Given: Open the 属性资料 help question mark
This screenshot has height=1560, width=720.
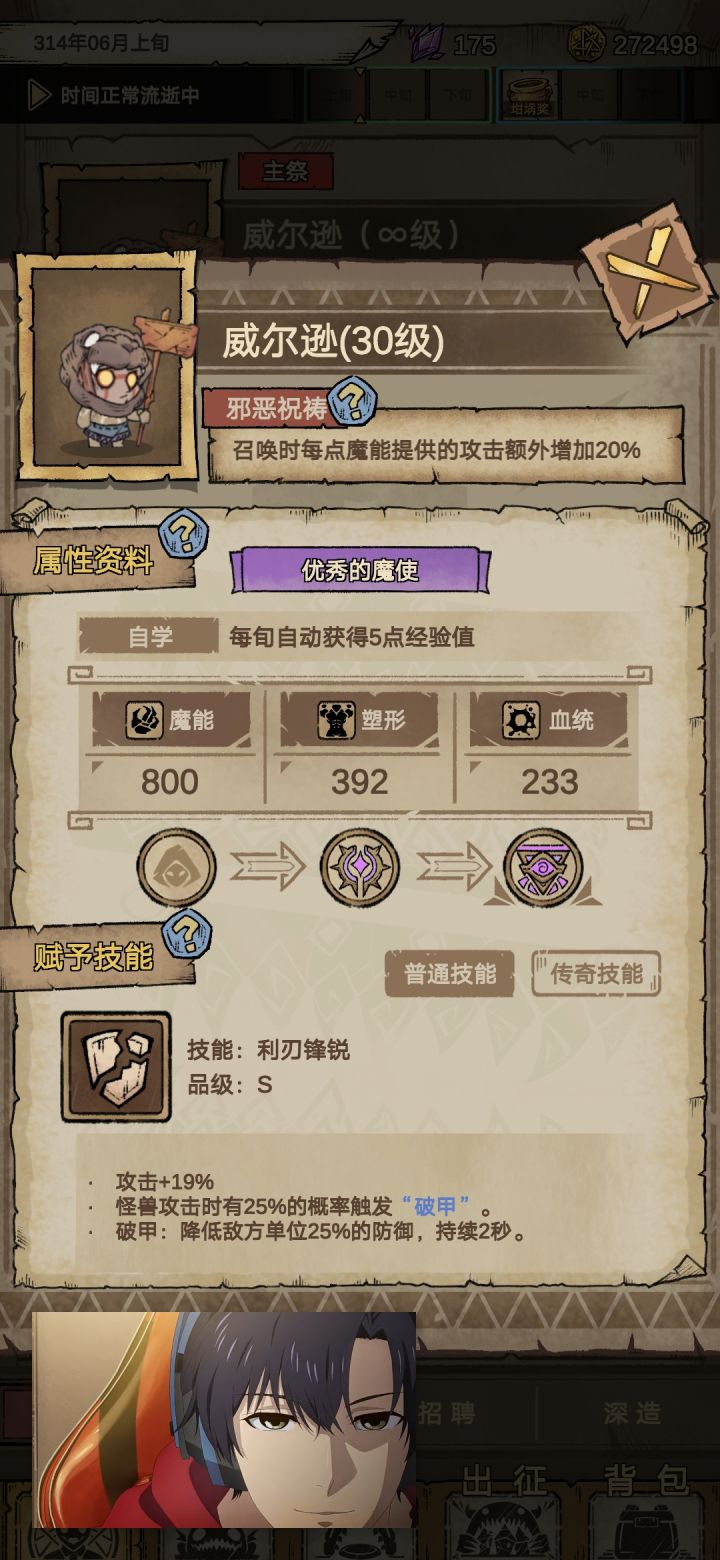Looking at the screenshot, I should click(x=184, y=533).
